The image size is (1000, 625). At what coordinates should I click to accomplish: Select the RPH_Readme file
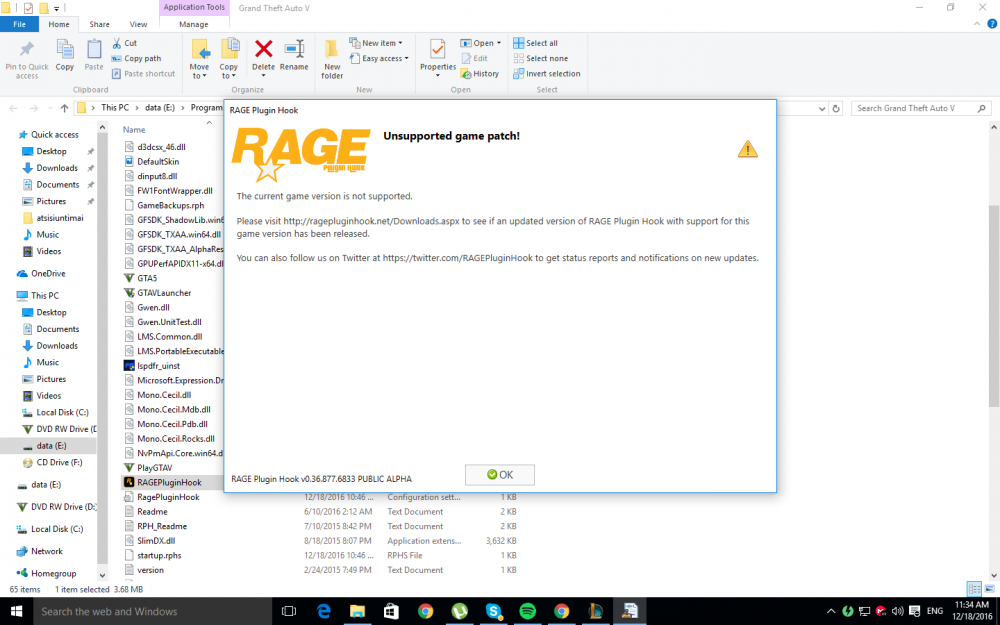click(x=162, y=526)
